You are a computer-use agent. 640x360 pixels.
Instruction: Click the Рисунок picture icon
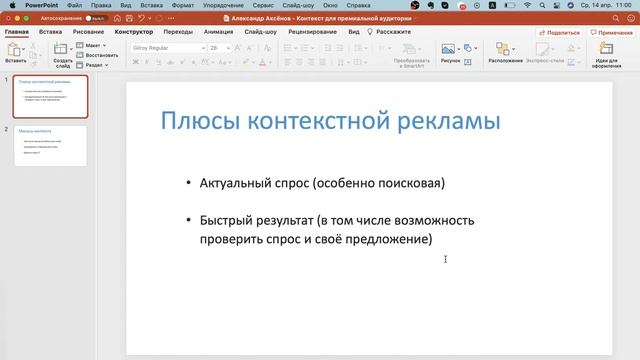[x=448, y=49]
